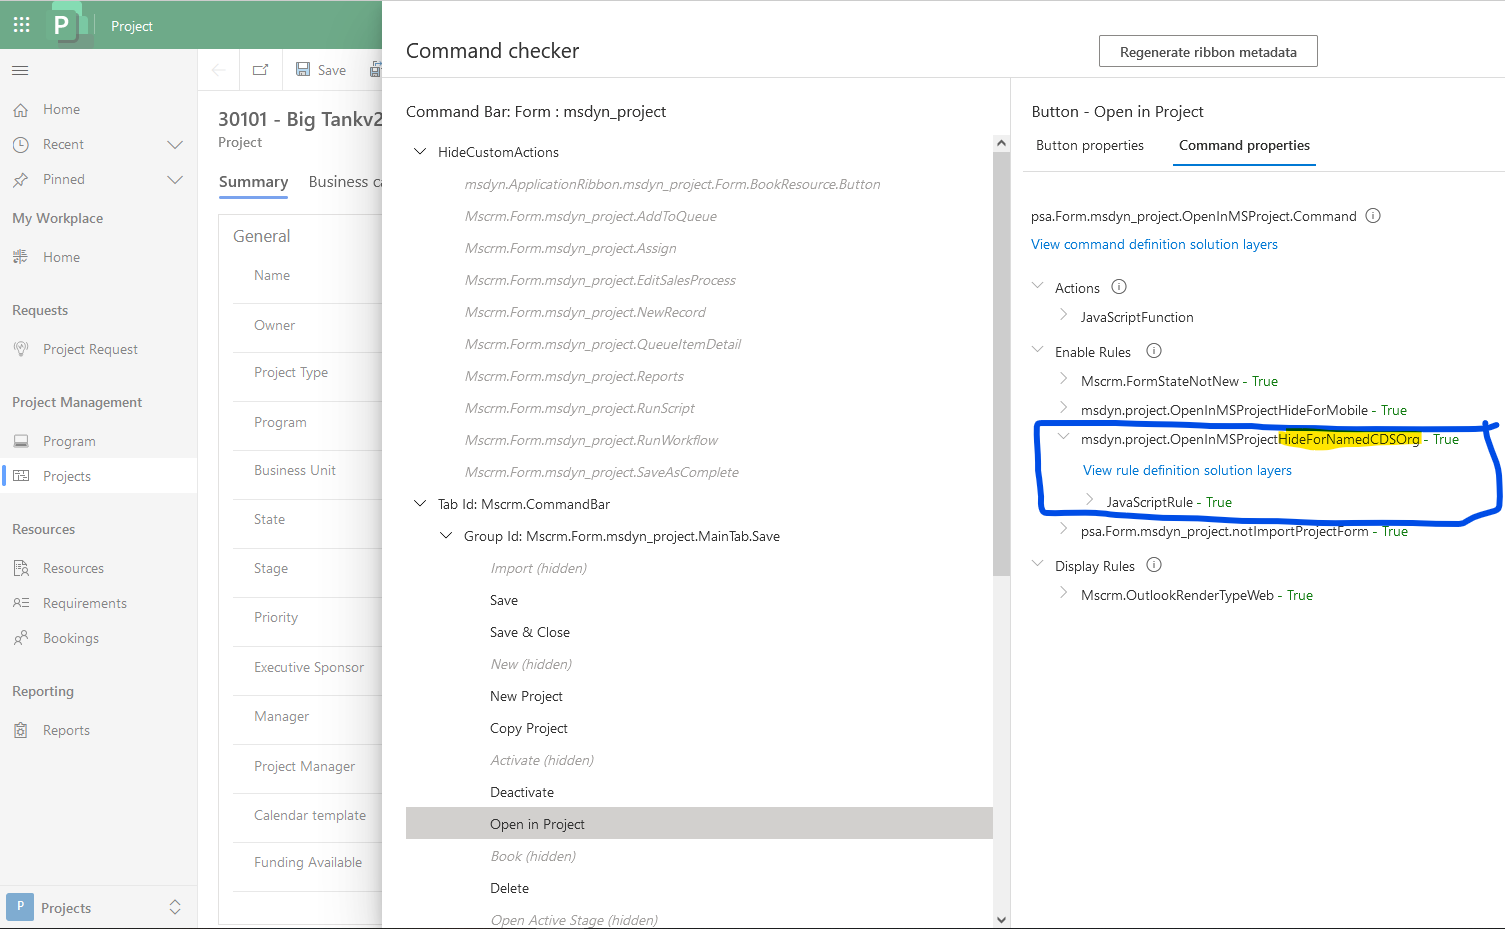The height and width of the screenshot is (929, 1505).
Task: Collapse the HideCustomActions section
Action: (419, 152)
